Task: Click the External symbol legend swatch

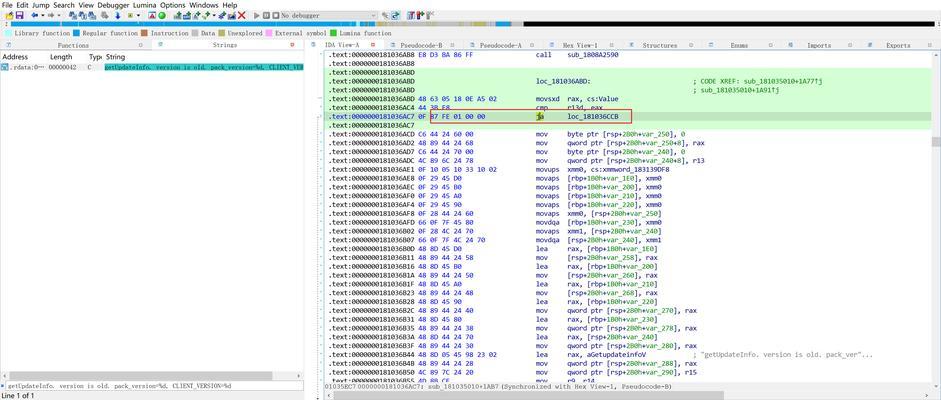Action: tap(269, 34)
